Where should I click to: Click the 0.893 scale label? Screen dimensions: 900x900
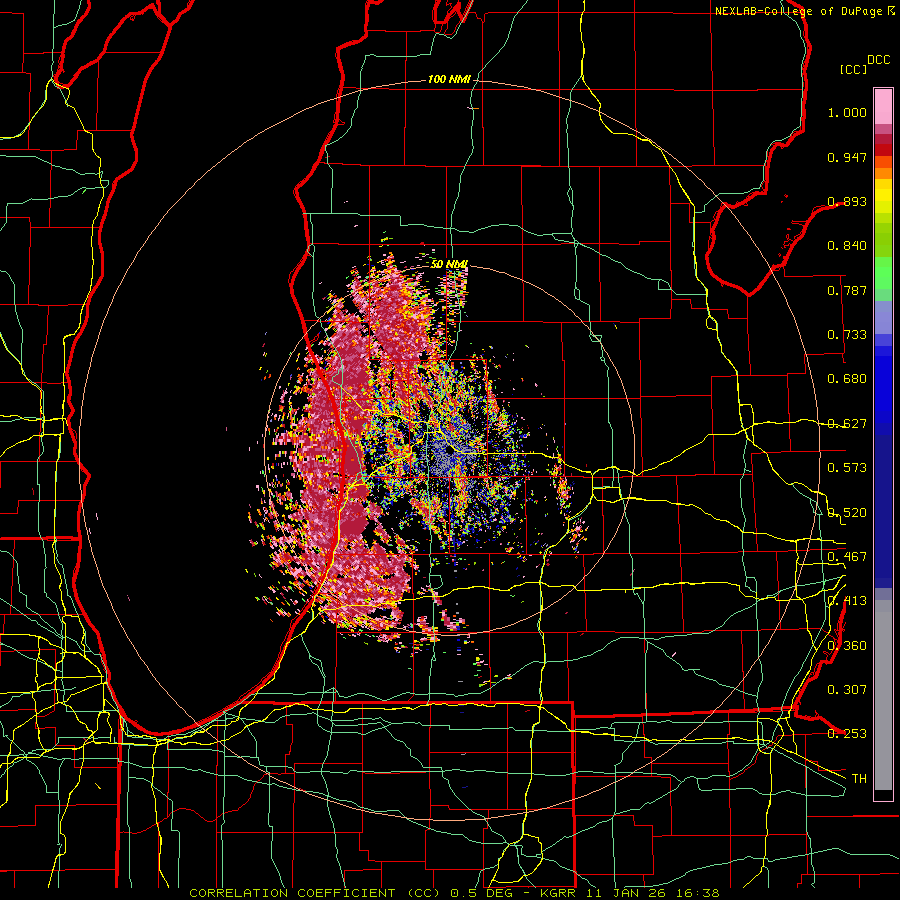(847, 201)
